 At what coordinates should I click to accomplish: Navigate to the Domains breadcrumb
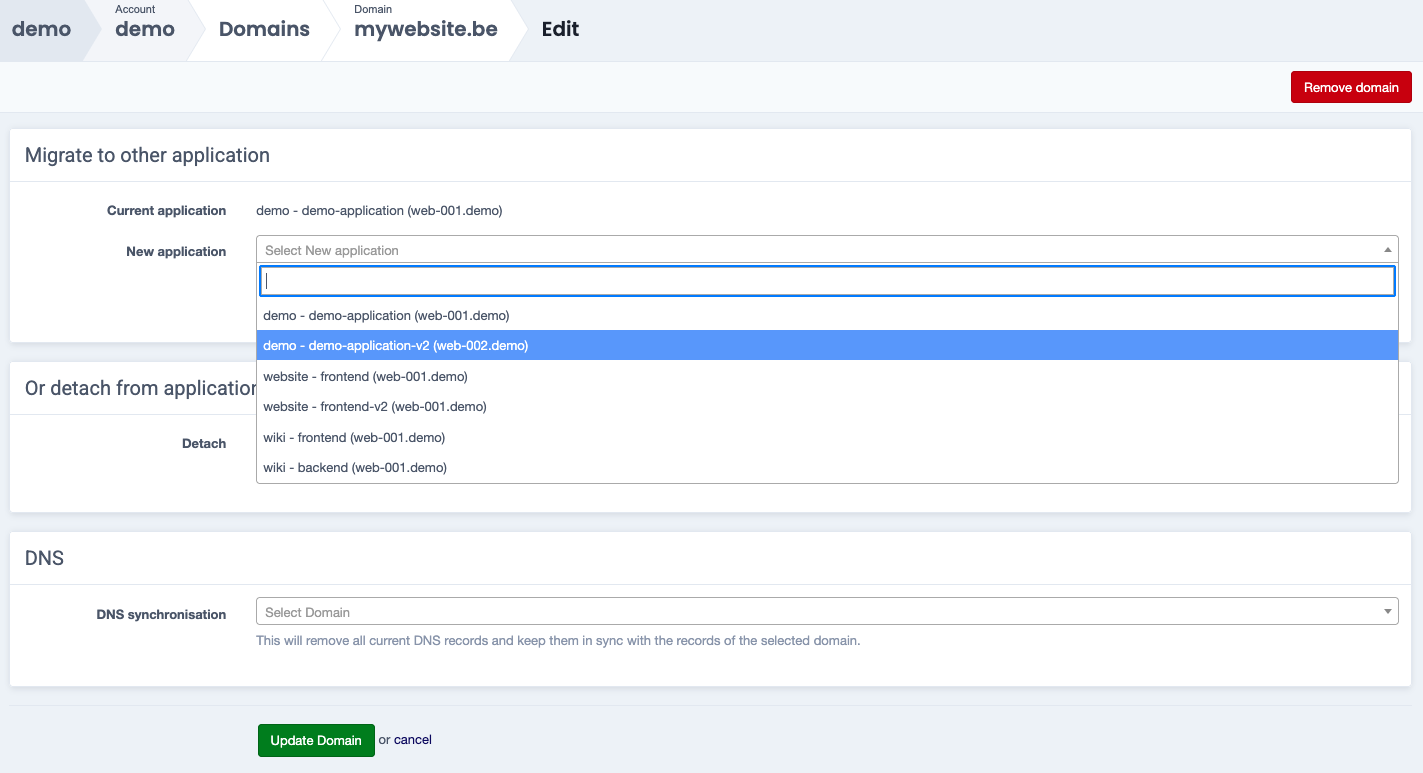click(264, 29)
